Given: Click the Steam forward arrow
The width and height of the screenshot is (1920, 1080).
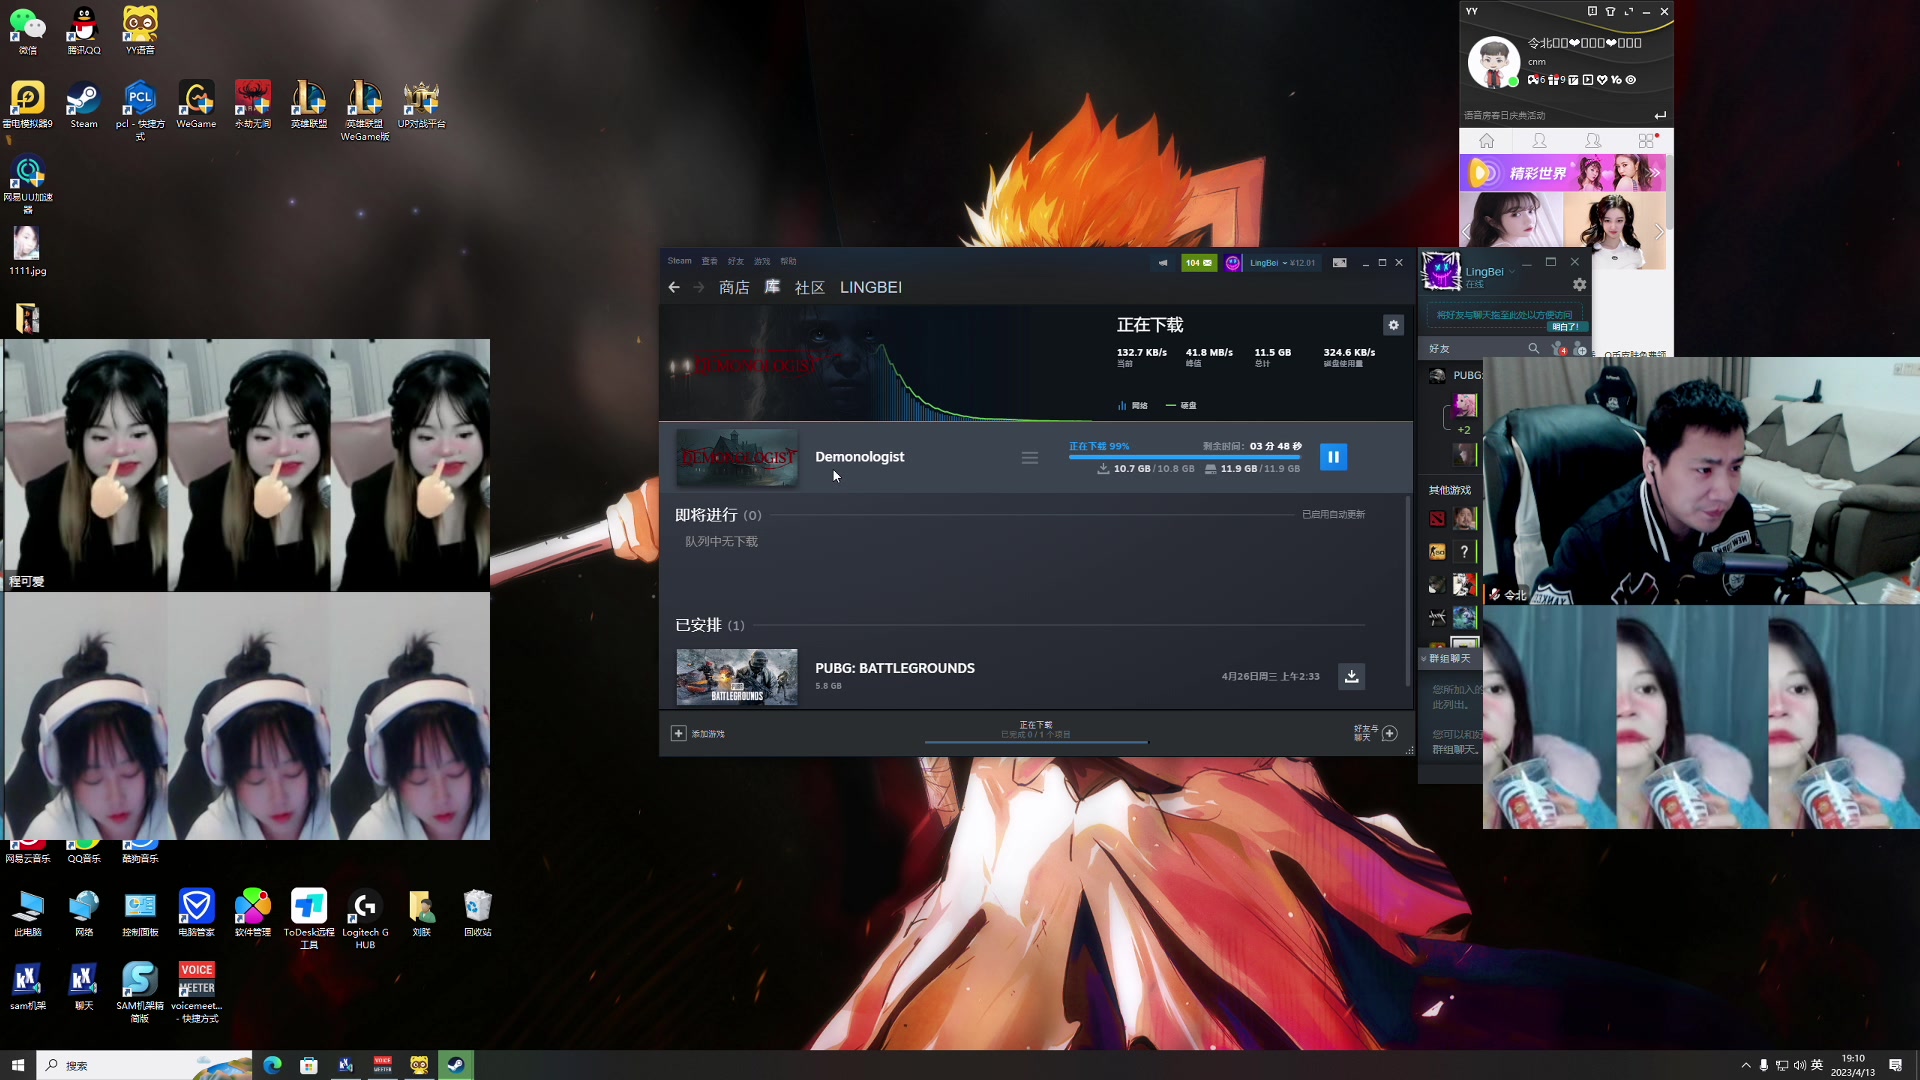Looking at the screenshot, I should point(699,287).
